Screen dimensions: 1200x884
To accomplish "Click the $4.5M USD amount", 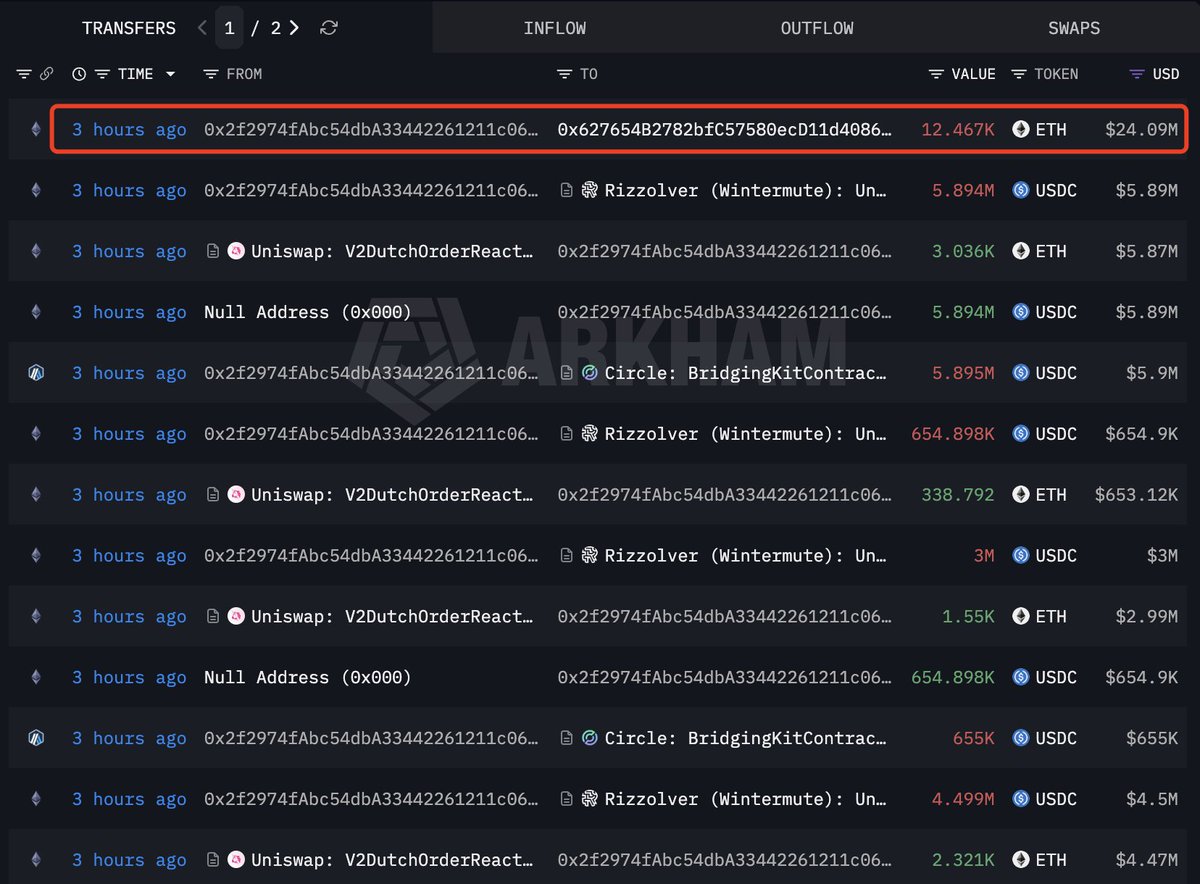I will [x=1152, y=799].
